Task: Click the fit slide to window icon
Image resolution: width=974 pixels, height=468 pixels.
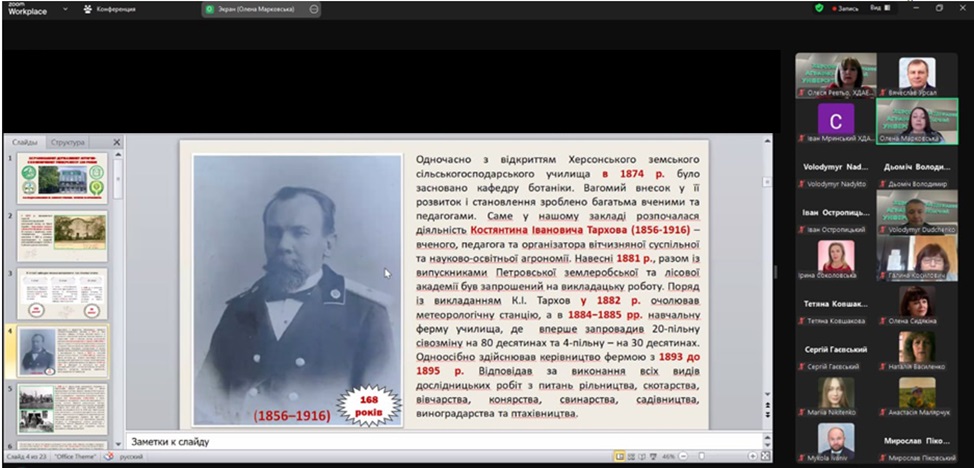Action: tap(765, 457)
